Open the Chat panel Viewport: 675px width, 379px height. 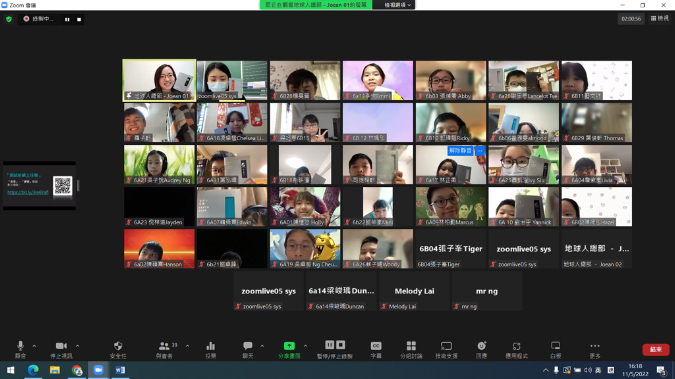(248, 349)
